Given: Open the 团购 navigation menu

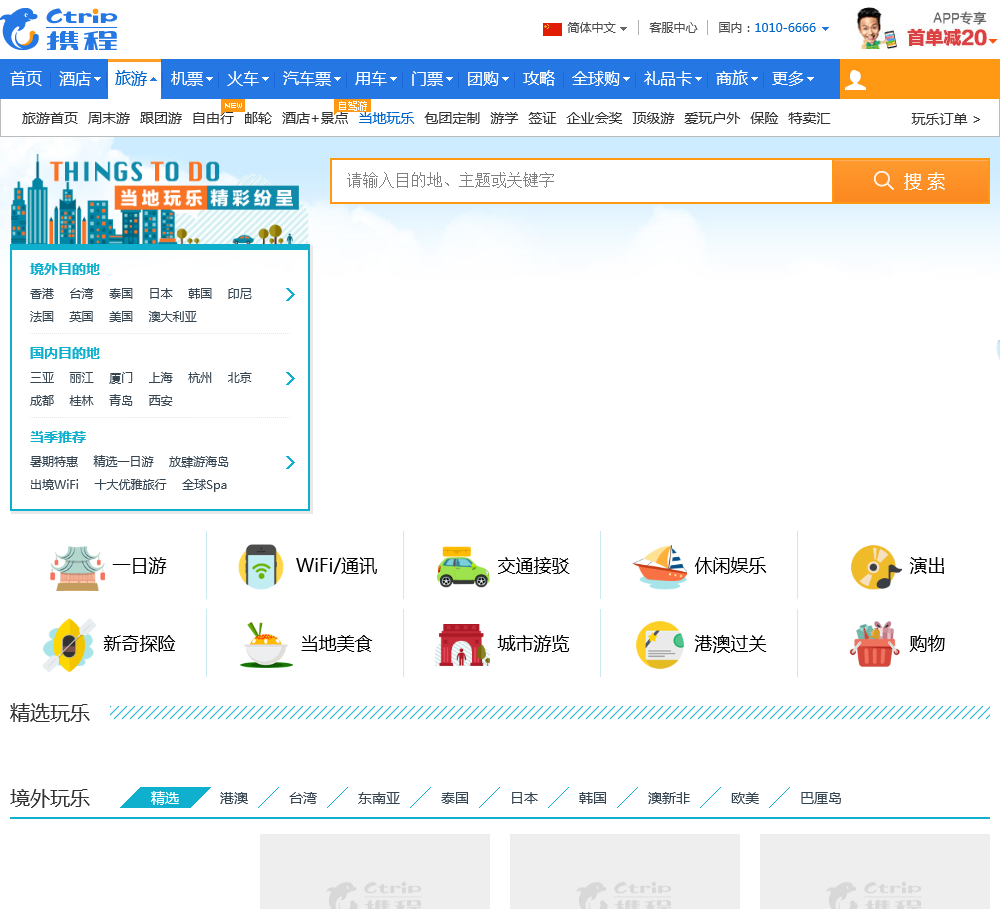Looking at the screenshot, I should 487,79.
